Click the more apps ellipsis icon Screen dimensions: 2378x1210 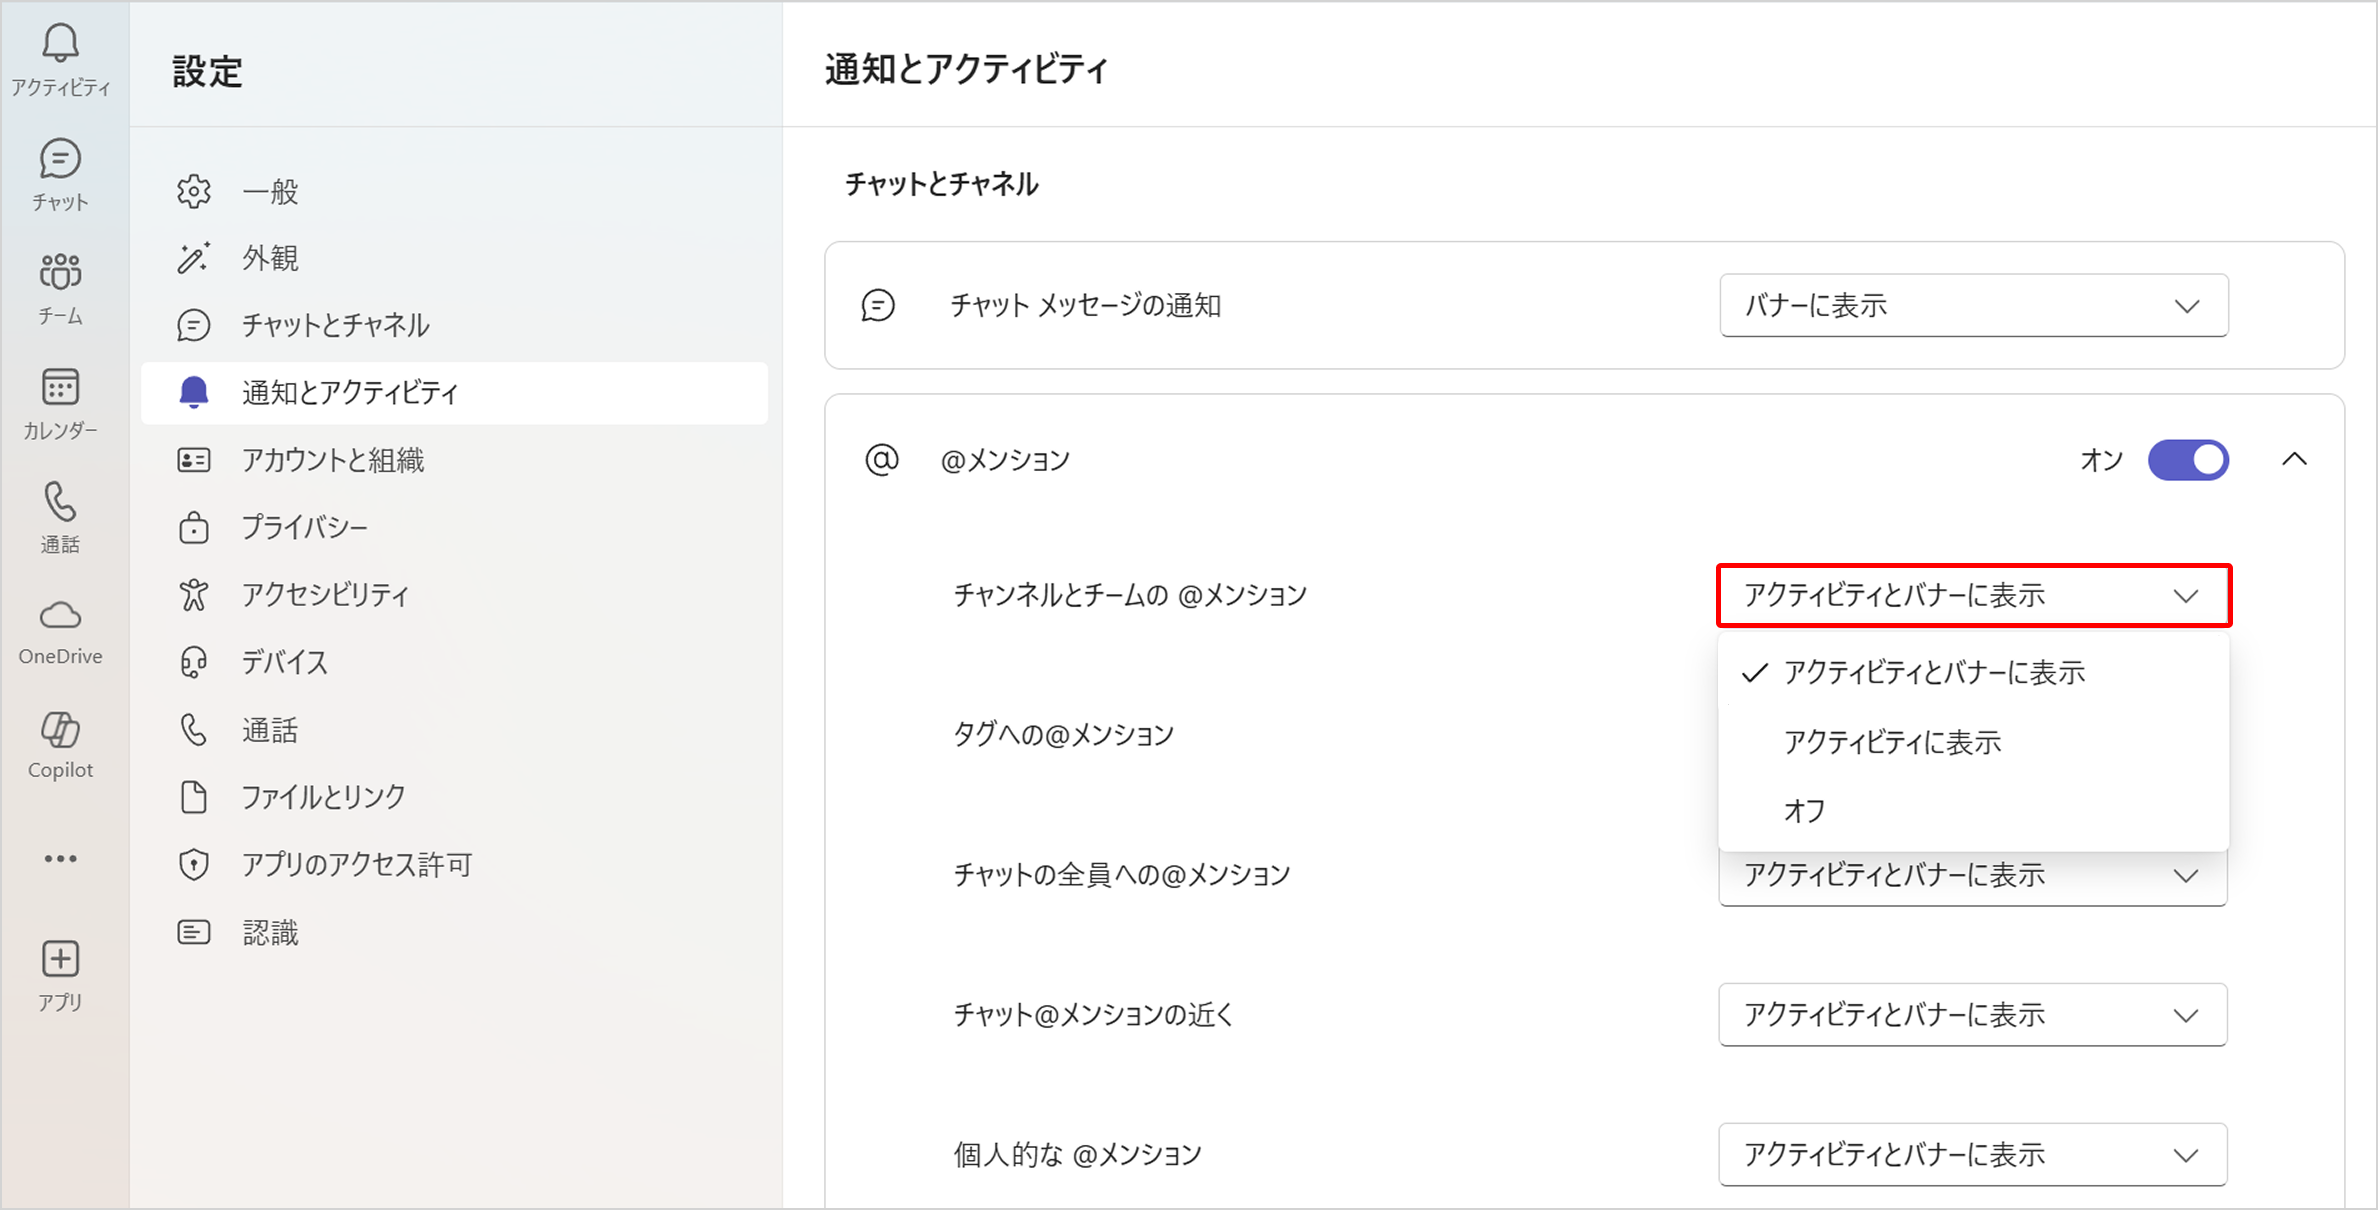point(60,859)
